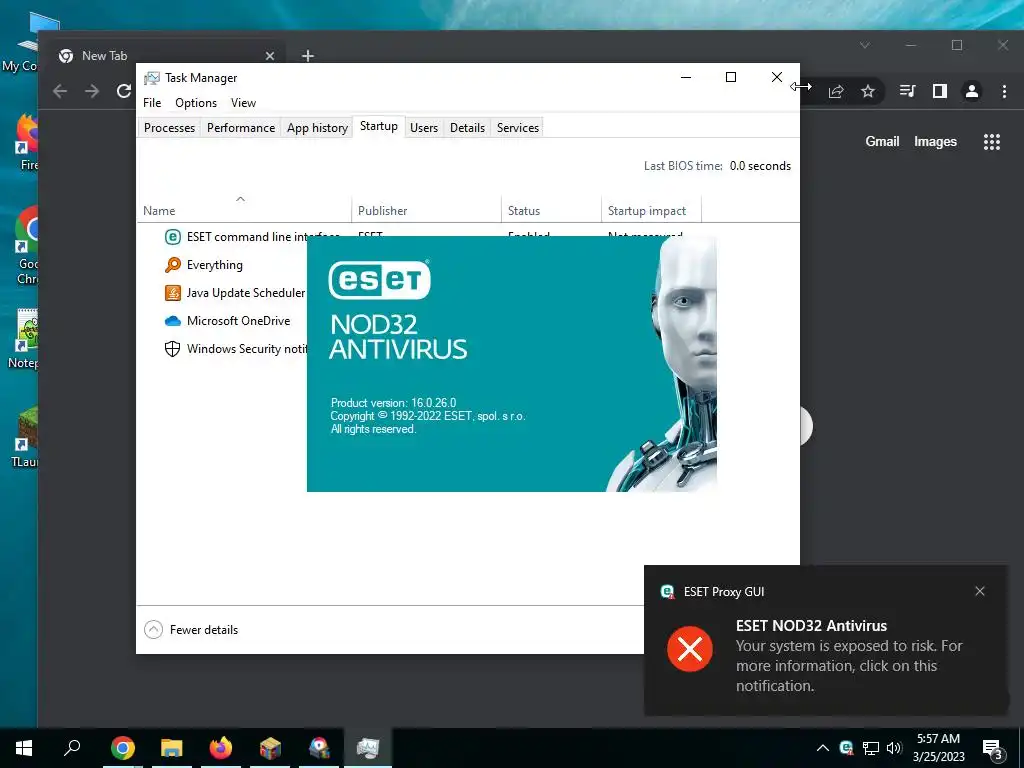
Task: Select the Microsoft OneDrive cloud icon
Action: click(x=172, y=321)
